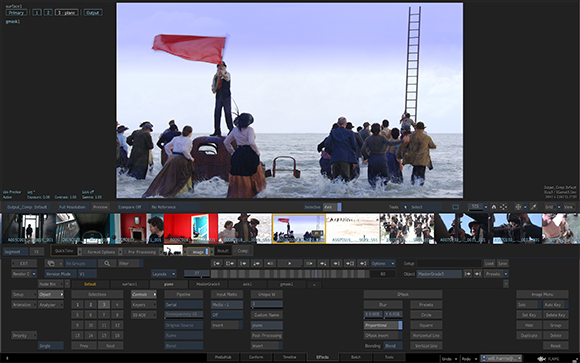Screen dimensions: 580x363
Task: Open the Priority dropdown
Action: click(x=24, y=335)
